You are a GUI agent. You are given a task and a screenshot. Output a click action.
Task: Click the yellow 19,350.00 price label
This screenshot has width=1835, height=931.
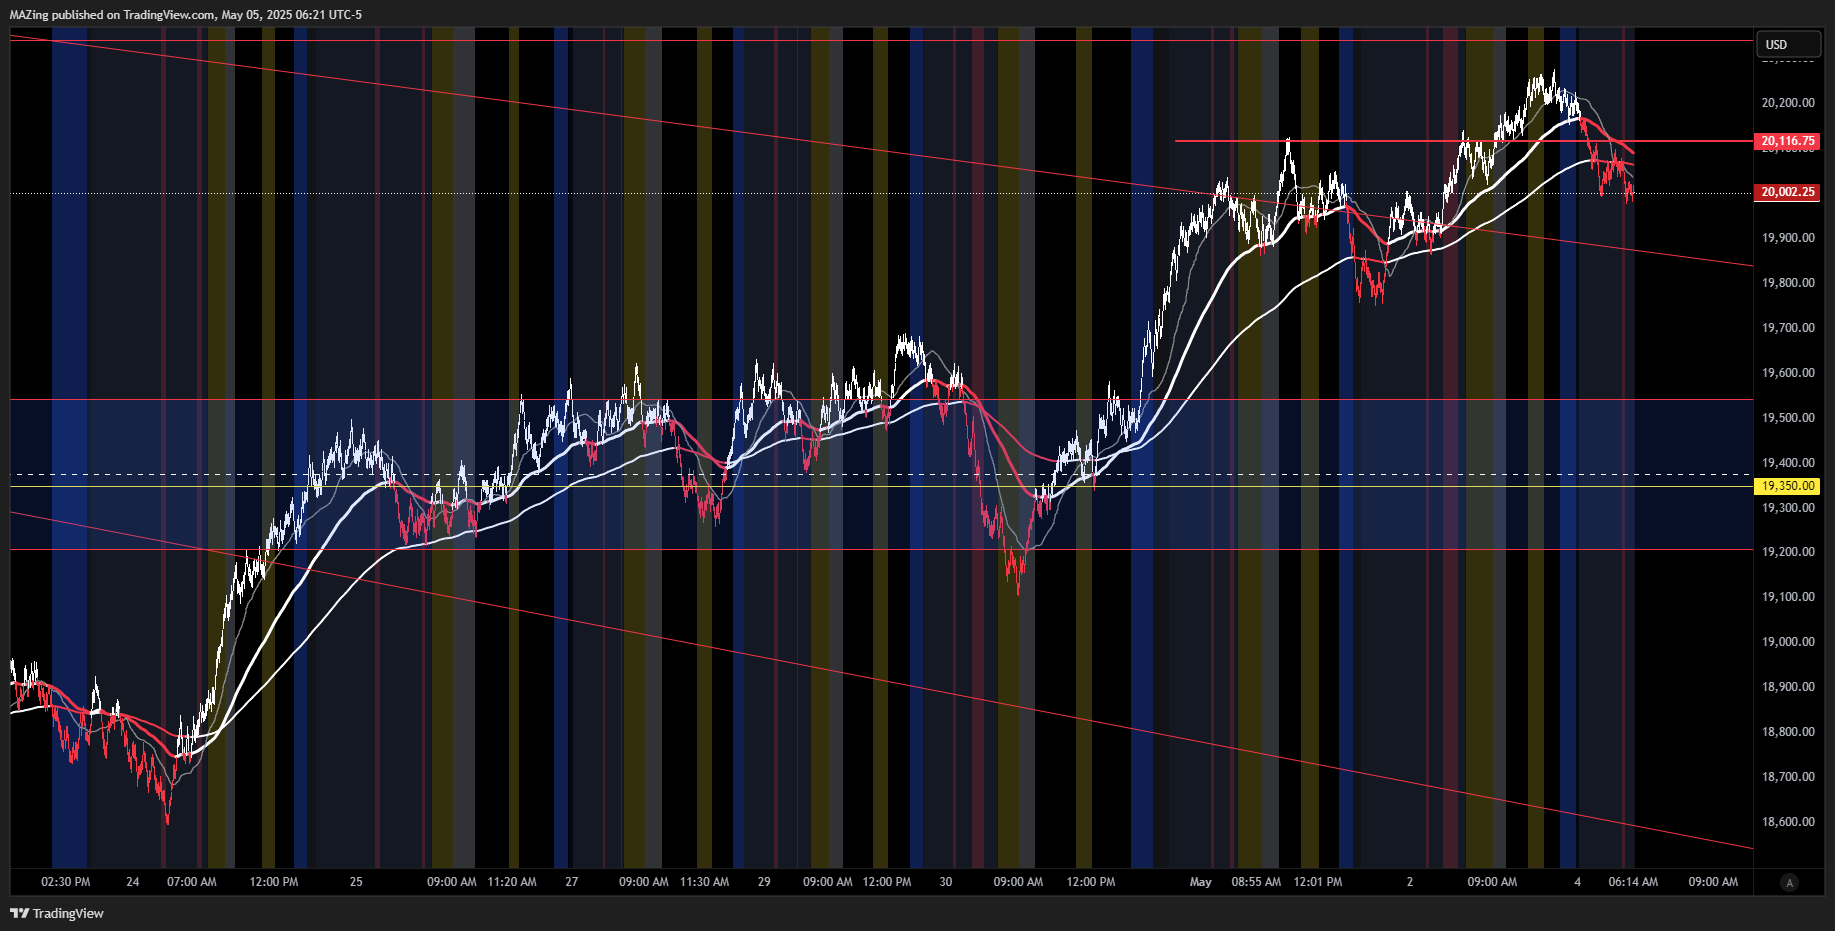[1788, 486]
